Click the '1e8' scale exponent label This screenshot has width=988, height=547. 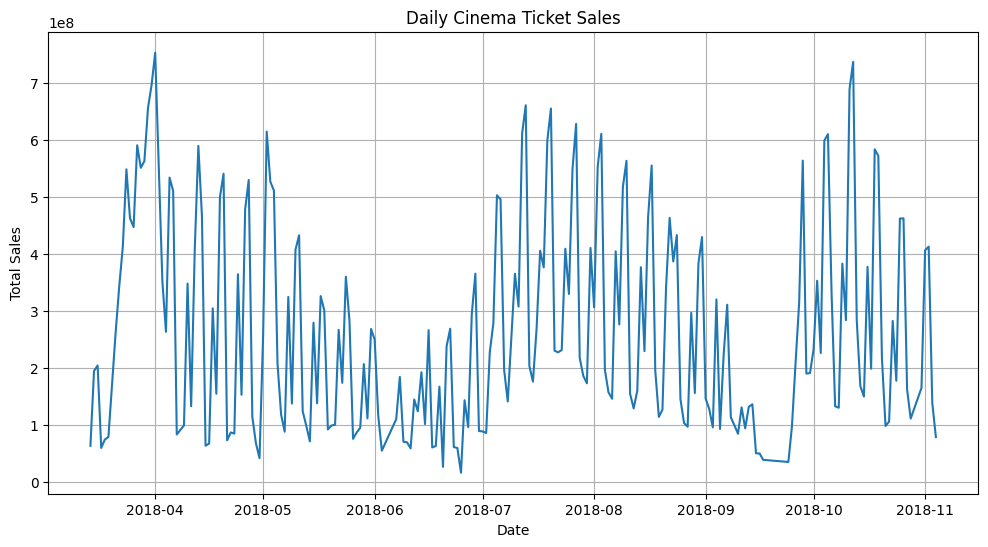(x=61, y=24)
